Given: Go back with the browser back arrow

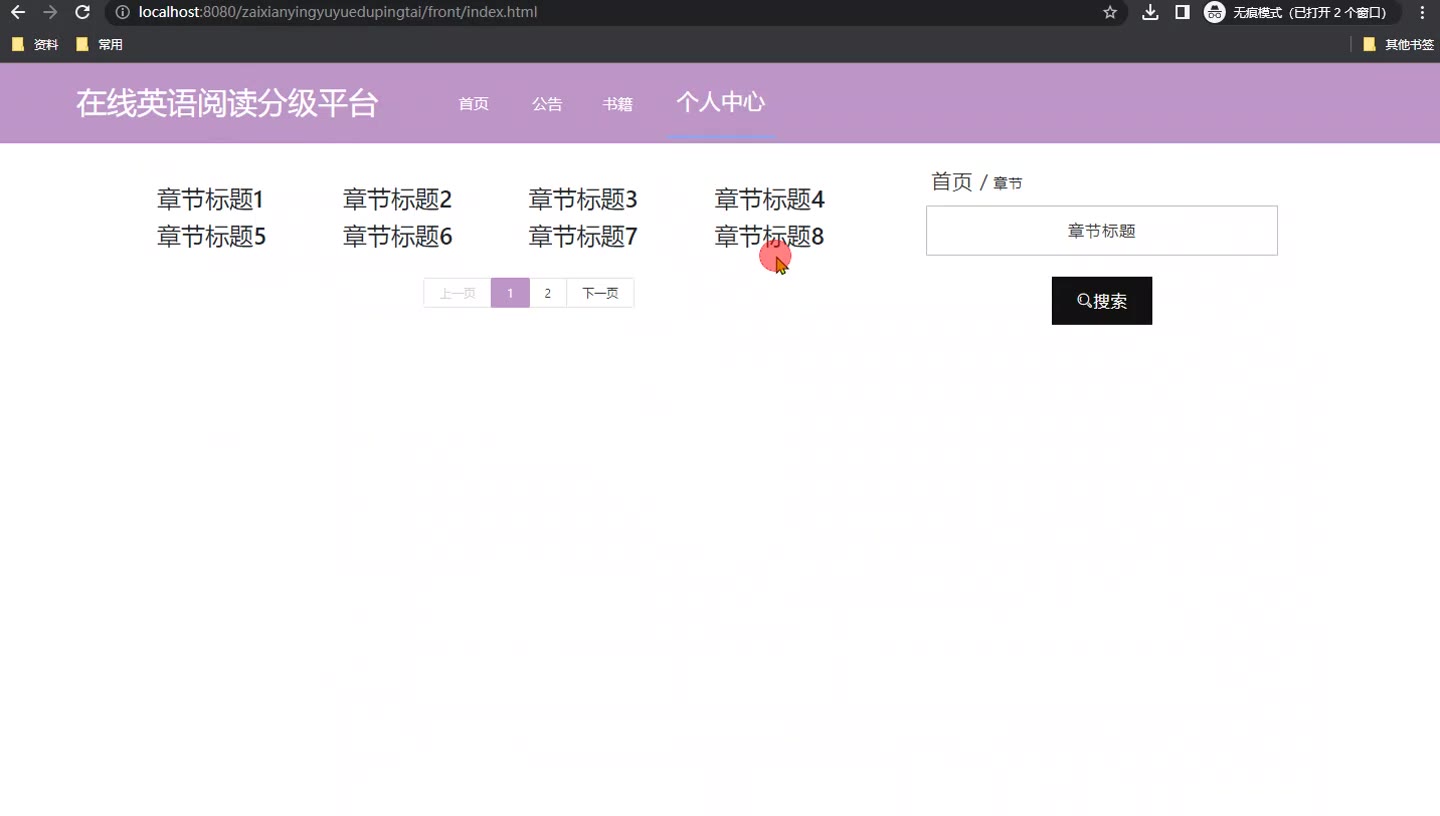Looking at the screenshot, I should tap(18, 12).
